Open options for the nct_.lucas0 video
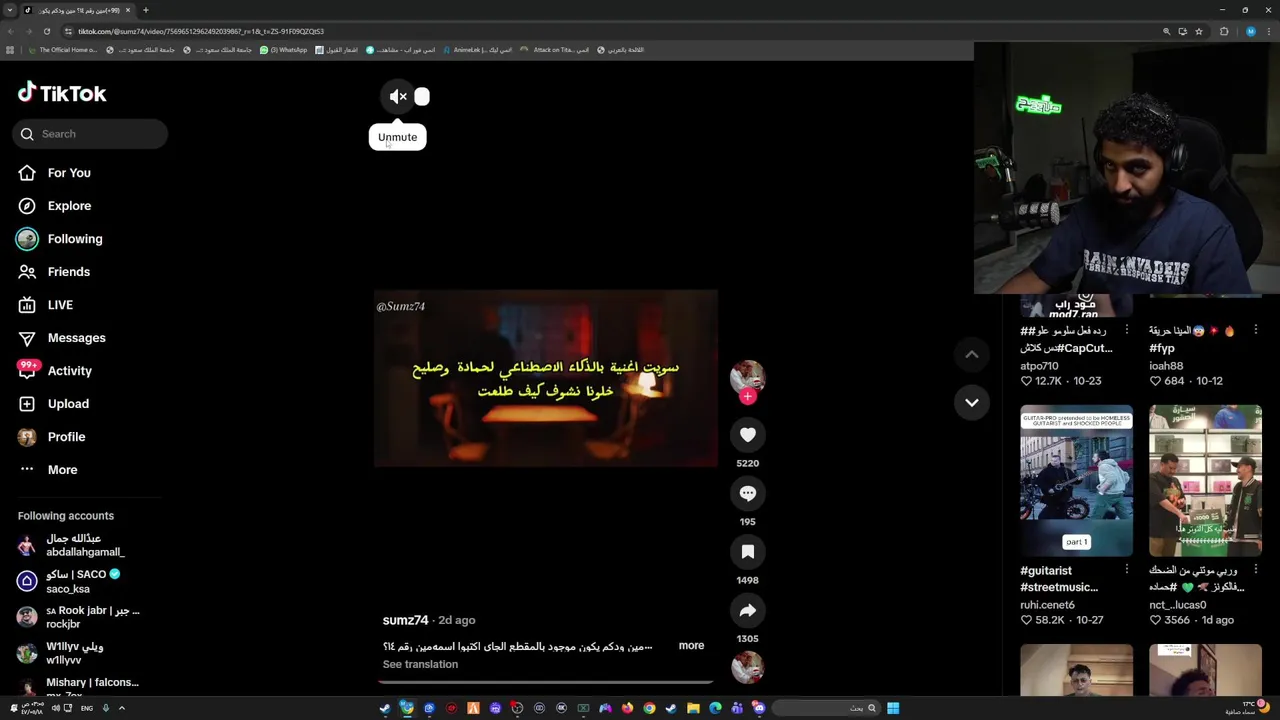 1256,569
